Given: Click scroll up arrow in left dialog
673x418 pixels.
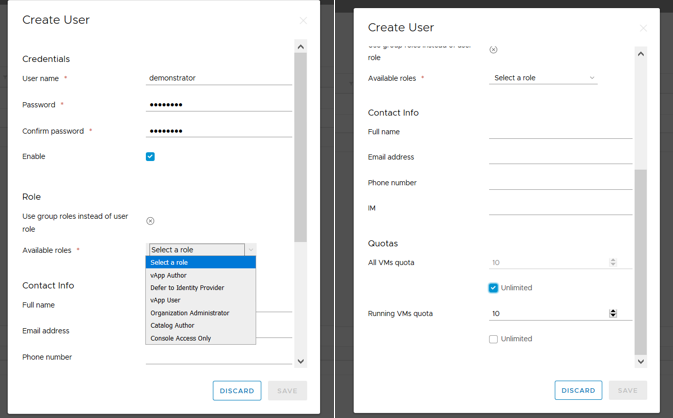Looking at the screenshot, I should click(x=300, y=47).
